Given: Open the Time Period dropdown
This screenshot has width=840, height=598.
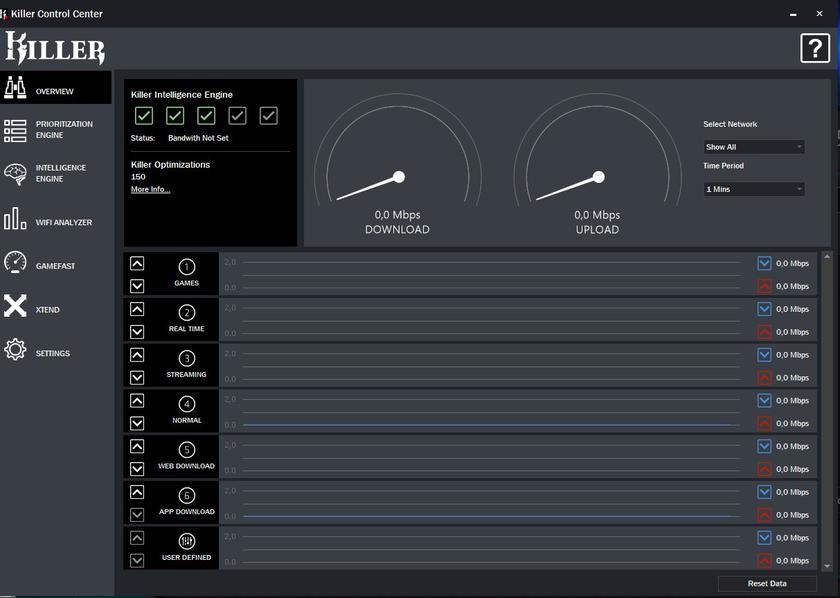Looking at the screenshot, I should pos(754,189).
